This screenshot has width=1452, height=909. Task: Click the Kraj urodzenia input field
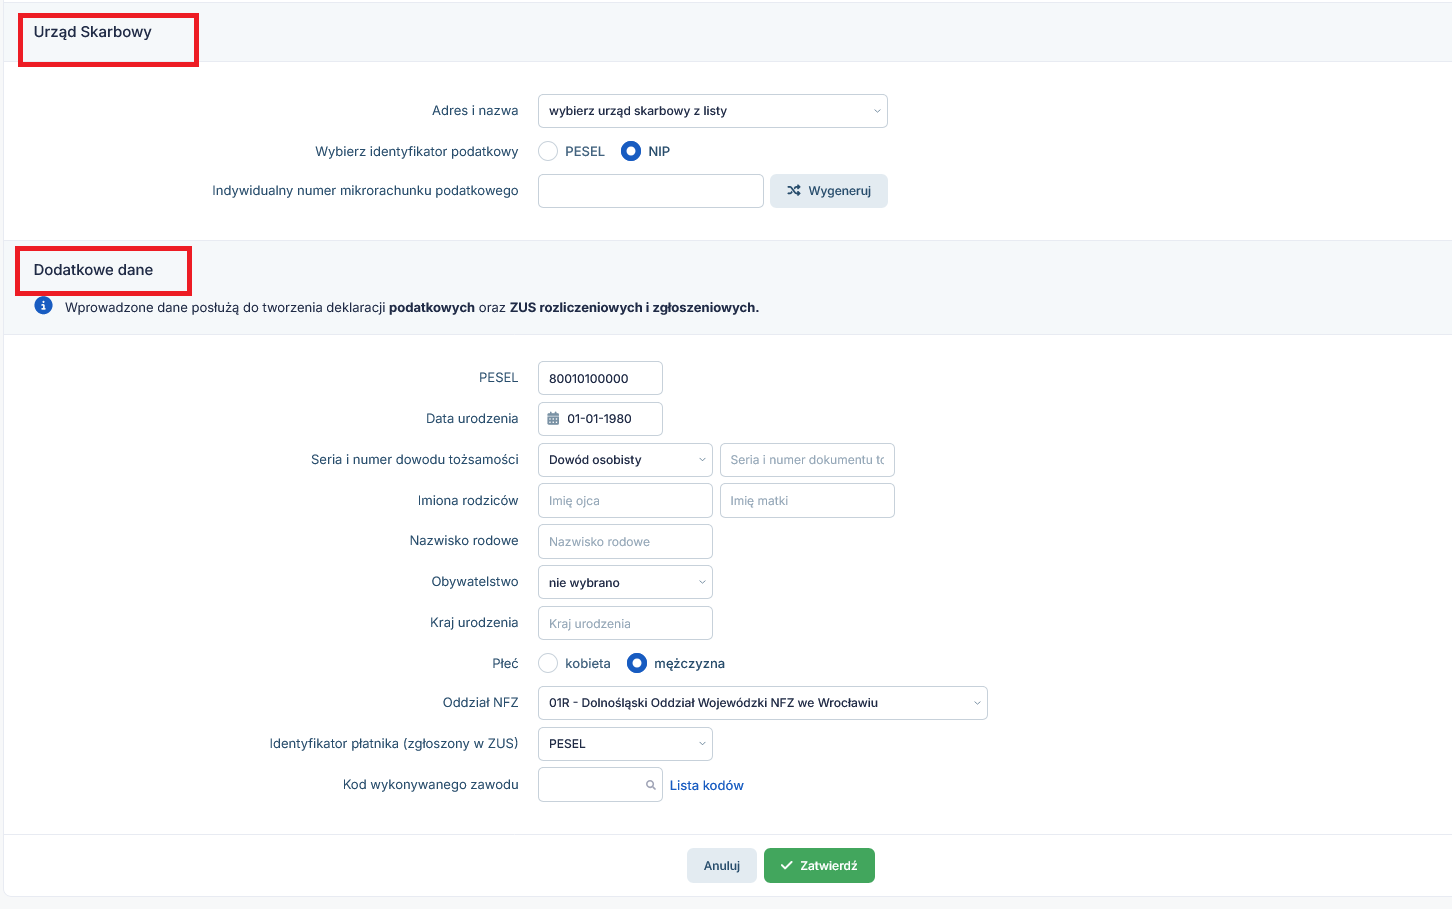625,624
